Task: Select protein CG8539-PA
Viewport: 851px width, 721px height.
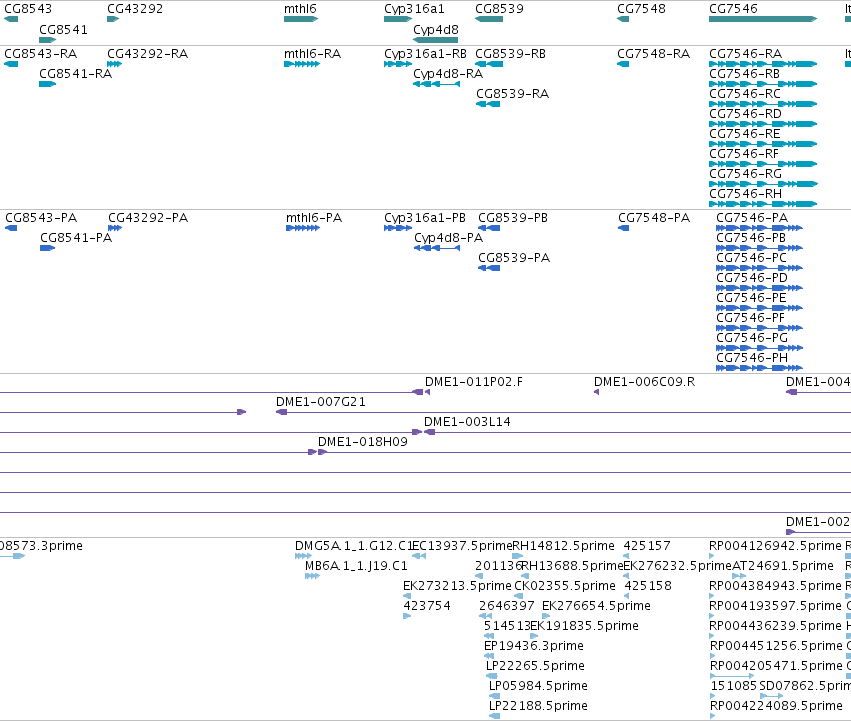Action: coord(514,258)
